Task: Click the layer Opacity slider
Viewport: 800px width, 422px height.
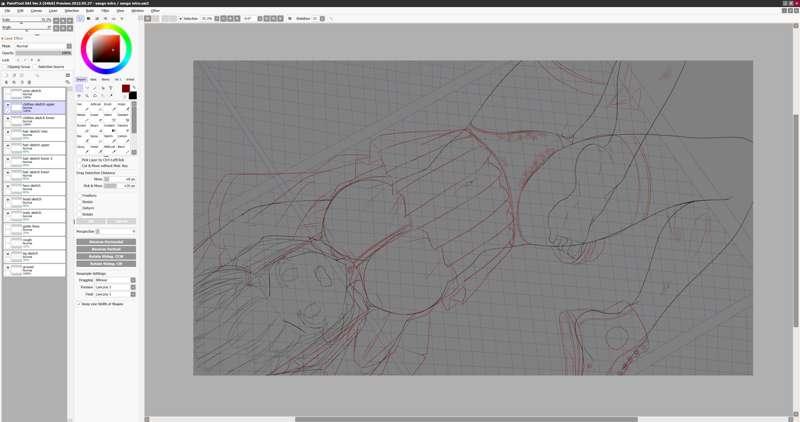Action: click(x=43, y=53)
